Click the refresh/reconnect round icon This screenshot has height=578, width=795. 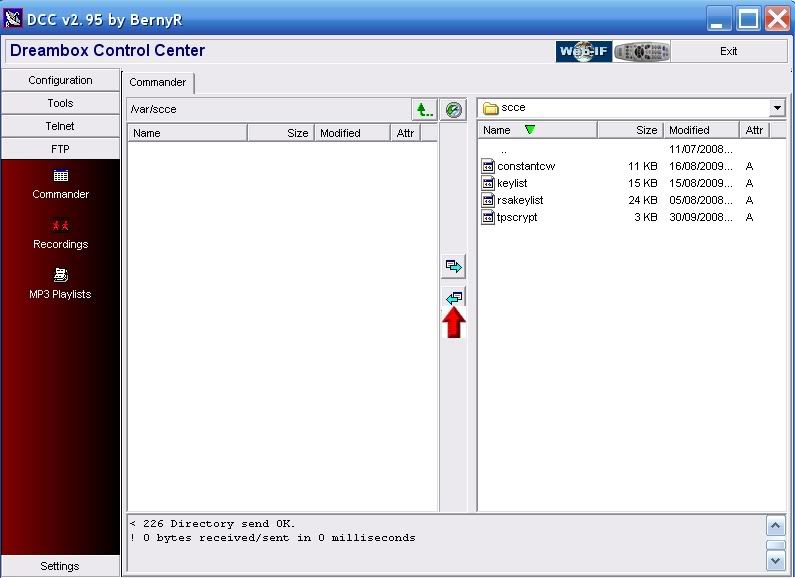pos(453,110)
